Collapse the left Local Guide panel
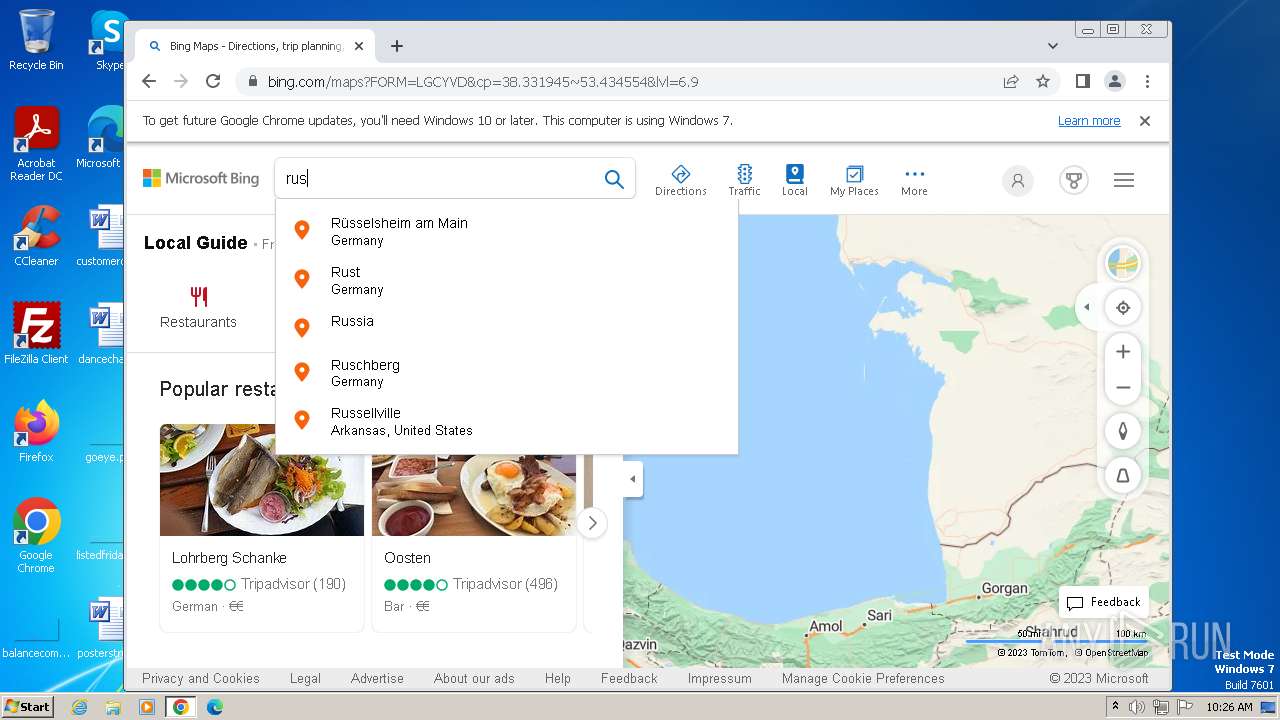This screenshot has height=720, width=1280. (x=632, y=479)
